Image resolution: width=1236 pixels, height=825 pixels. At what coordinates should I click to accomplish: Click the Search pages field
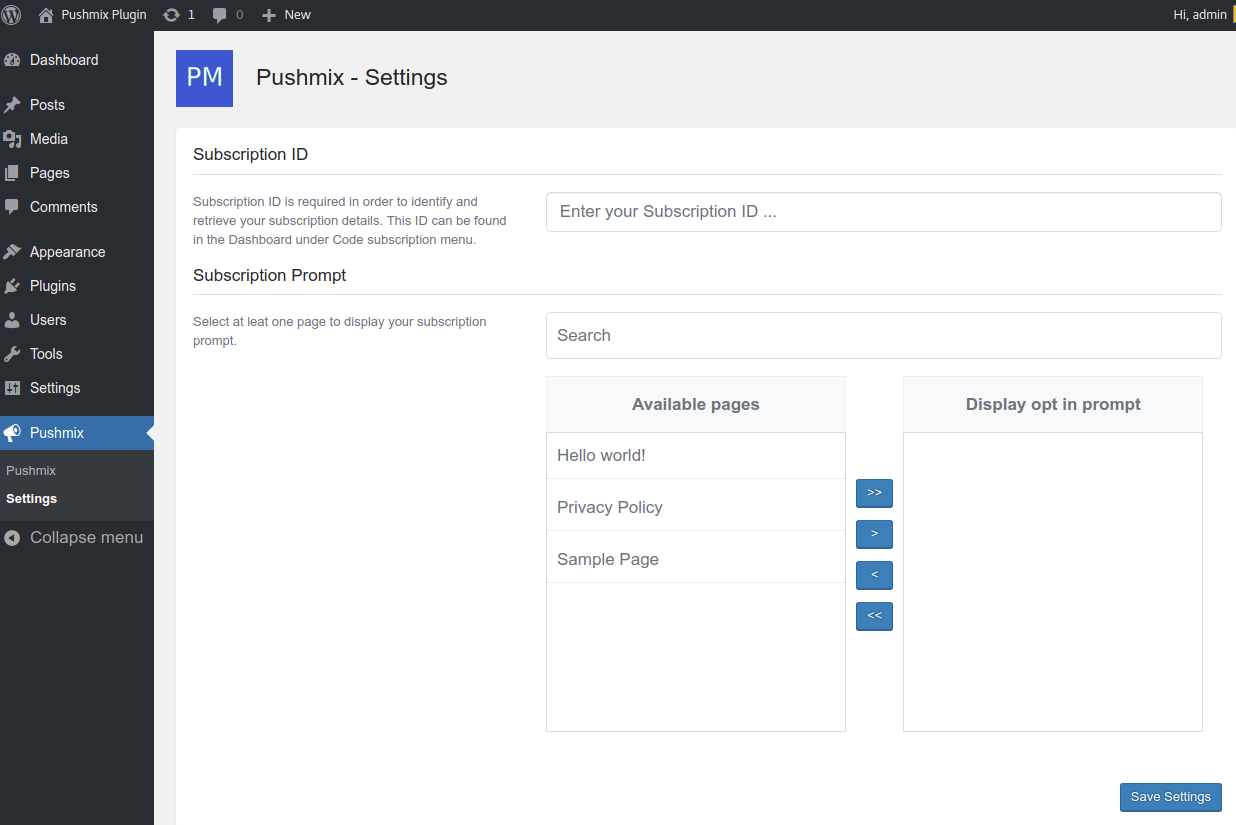[883, 335]
